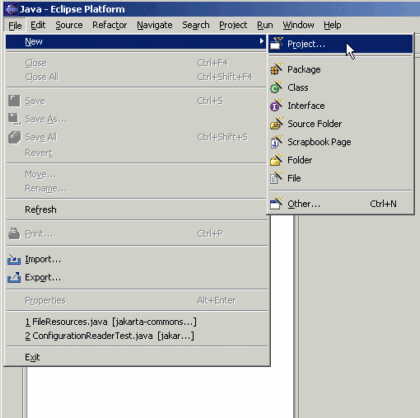Click the yellow Folder icon
This screenshot has height=418, width=420.
(276, 160)
